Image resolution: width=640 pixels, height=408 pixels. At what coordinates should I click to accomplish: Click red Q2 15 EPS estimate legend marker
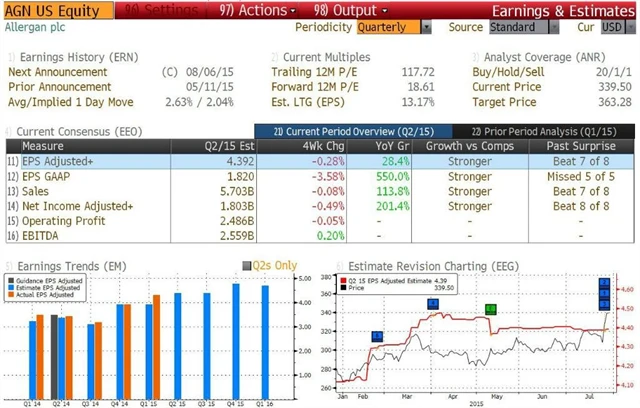pyautogui.click(x=341, y=283)
